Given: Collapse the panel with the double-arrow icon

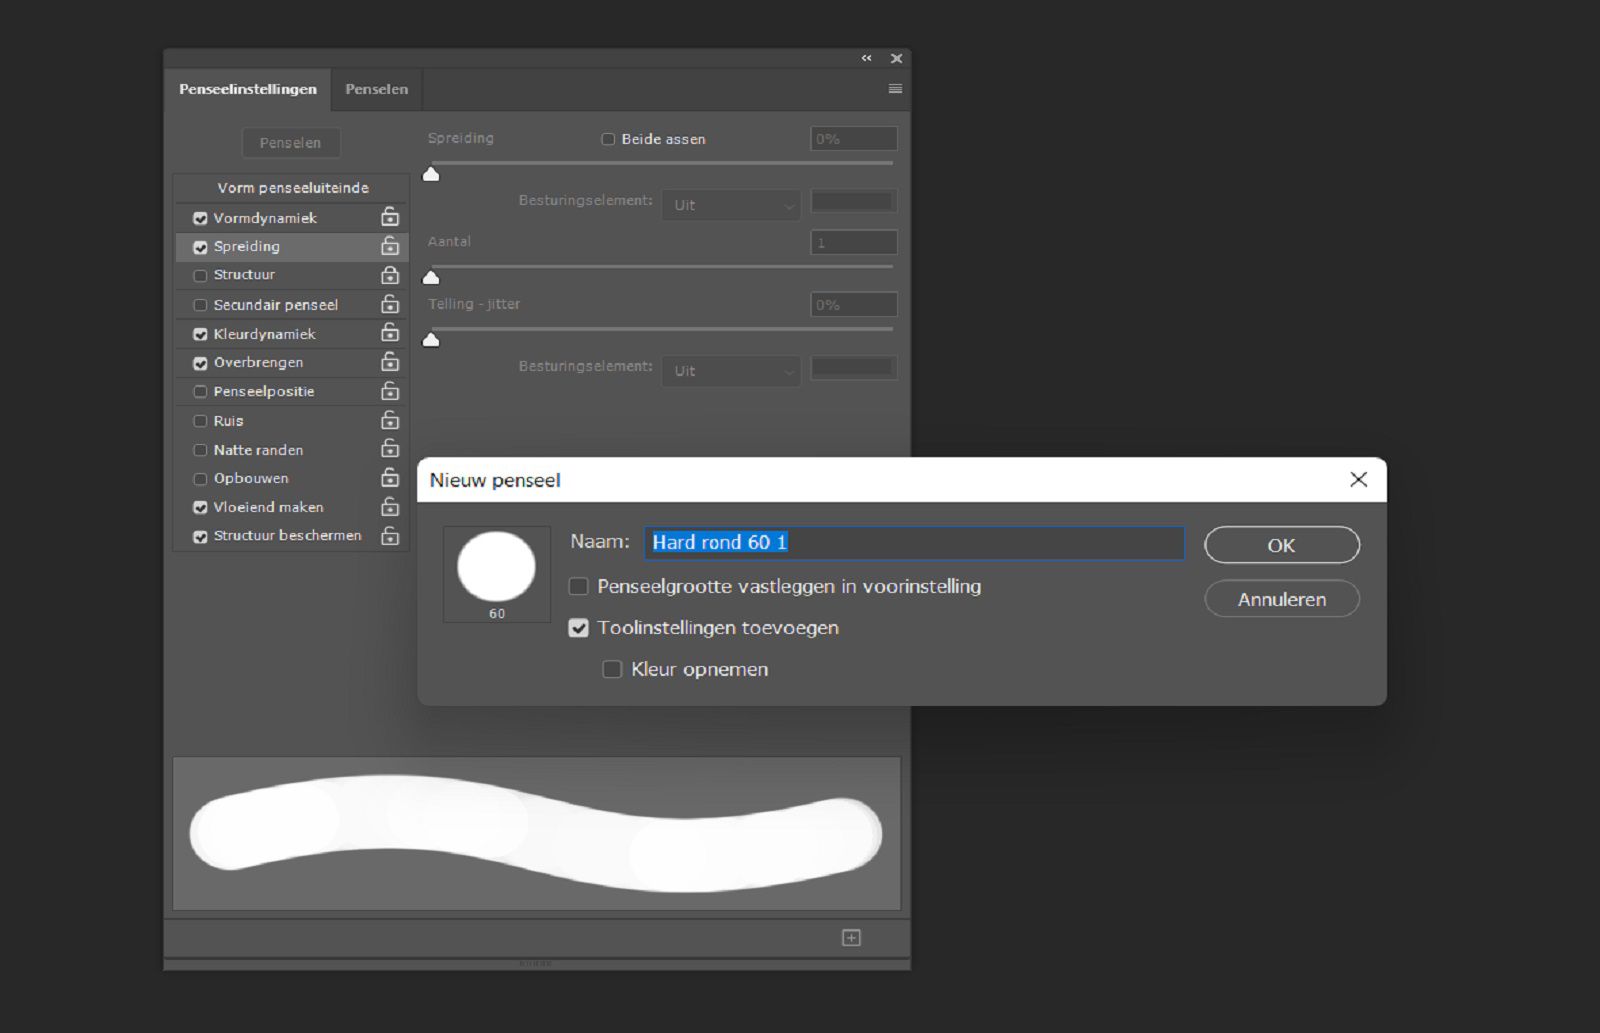Looking at the screenshot, I should click(x=866, y=58).
